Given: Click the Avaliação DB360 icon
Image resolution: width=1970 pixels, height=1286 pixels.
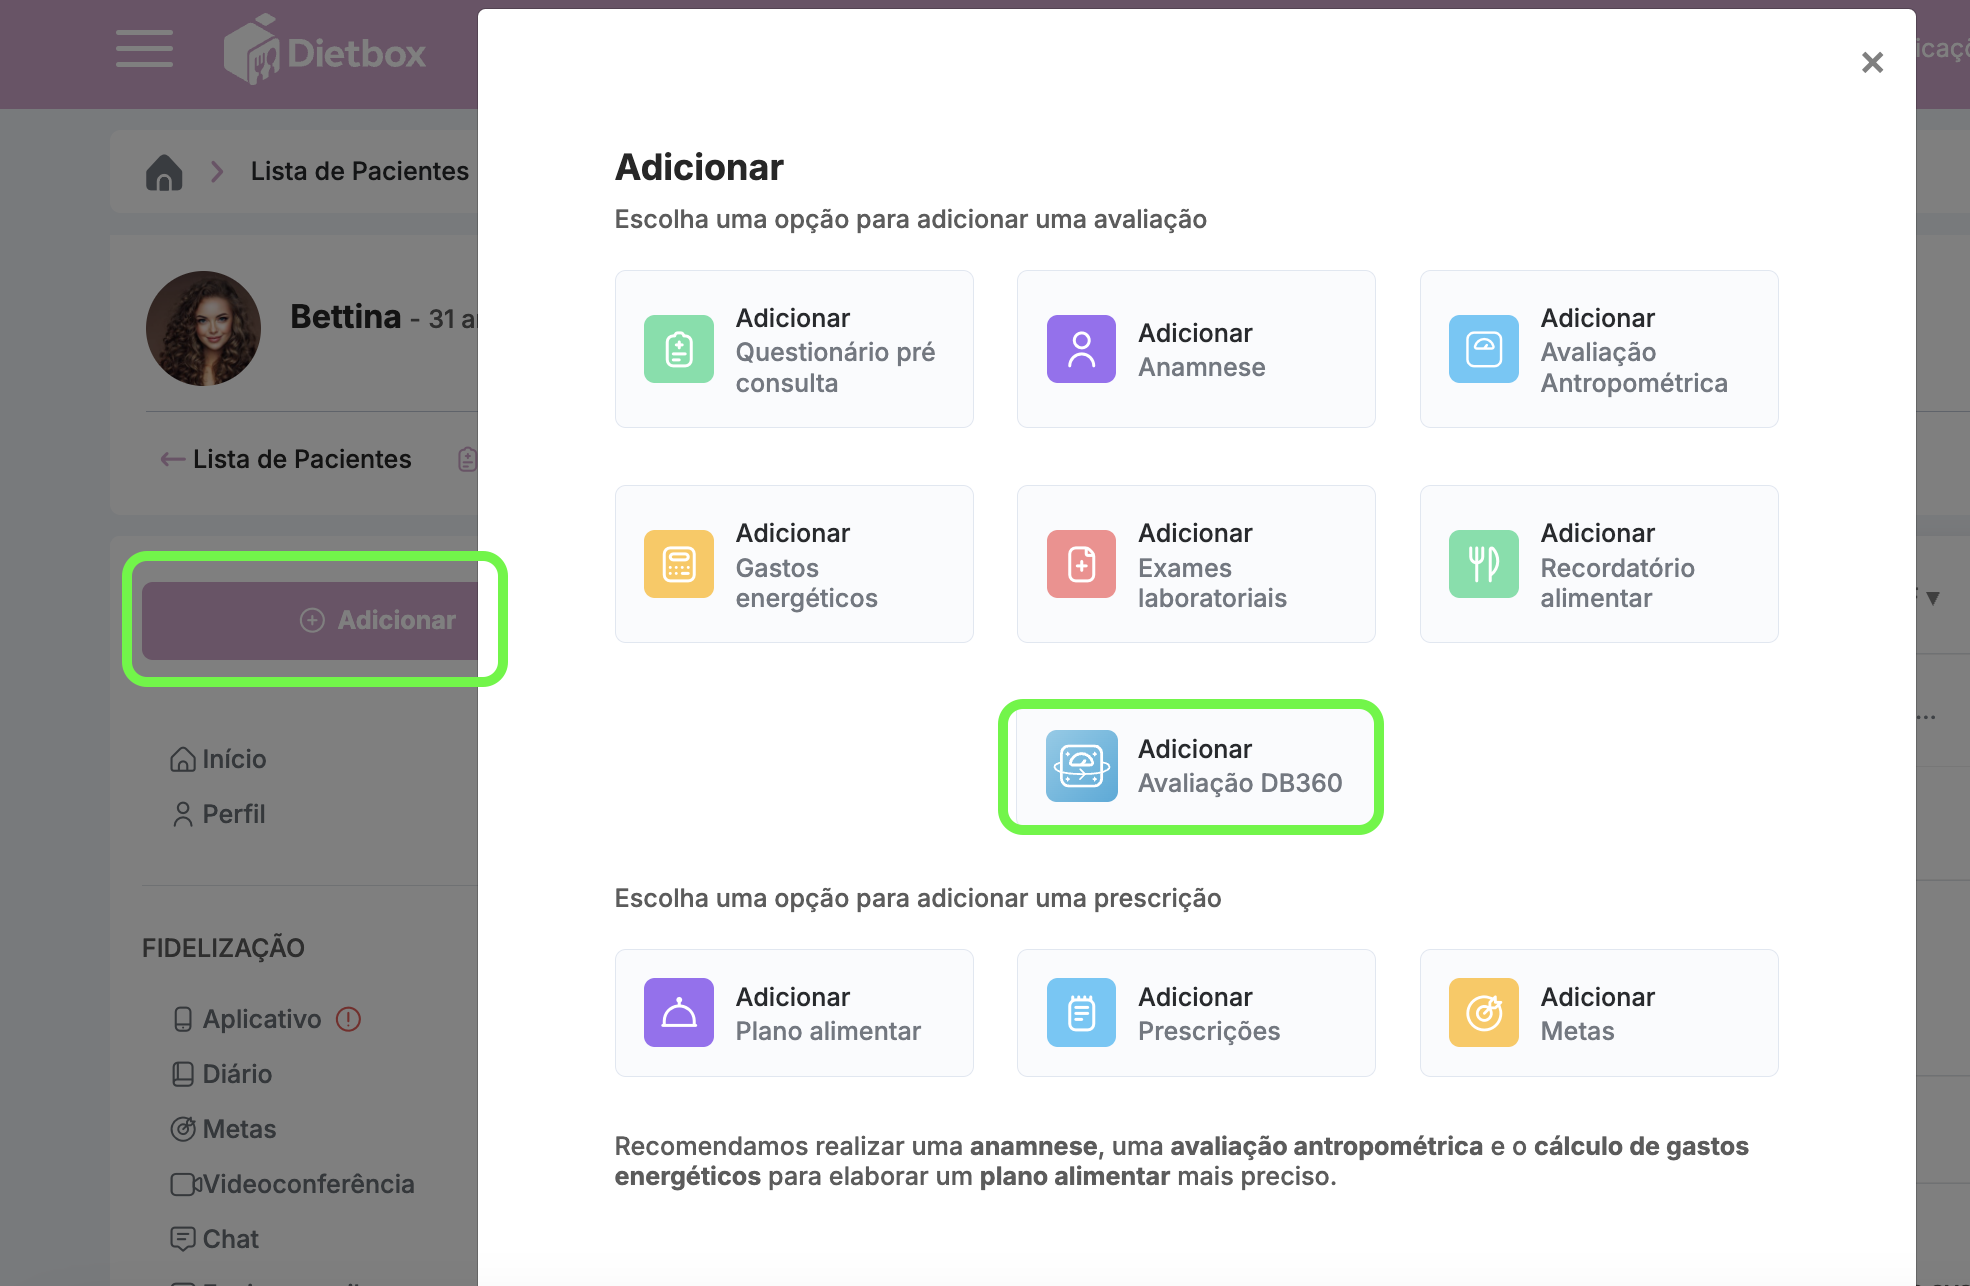Looking at the screenshot, I should tap(1081, 766).
